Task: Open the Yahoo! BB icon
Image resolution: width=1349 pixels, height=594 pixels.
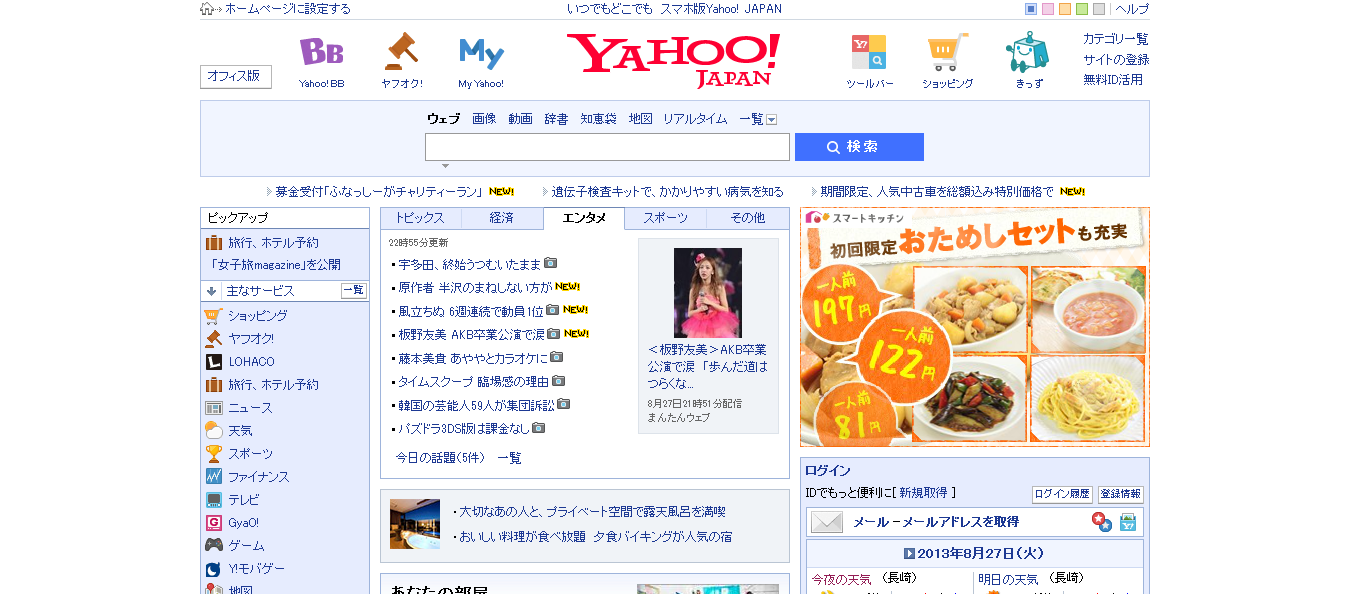Action: pyautogui.click(x=321, y=52)
